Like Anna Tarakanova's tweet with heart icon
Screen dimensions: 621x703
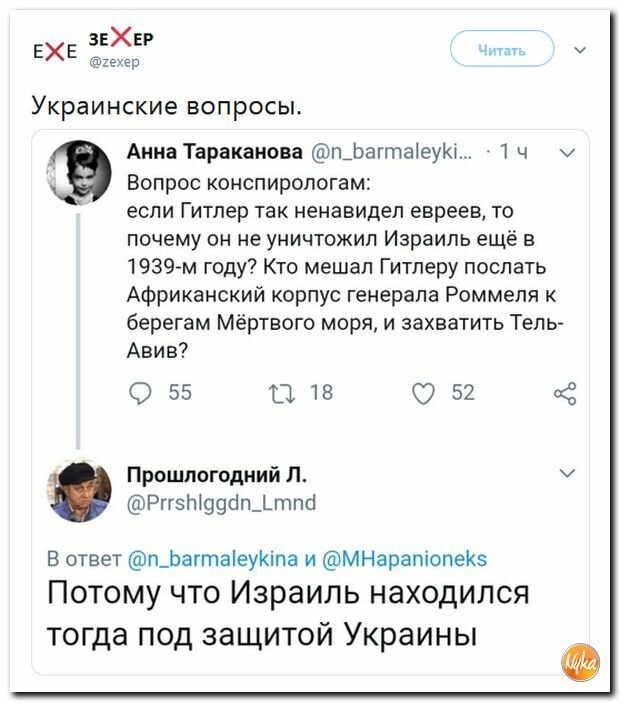(x=424, y=394)
